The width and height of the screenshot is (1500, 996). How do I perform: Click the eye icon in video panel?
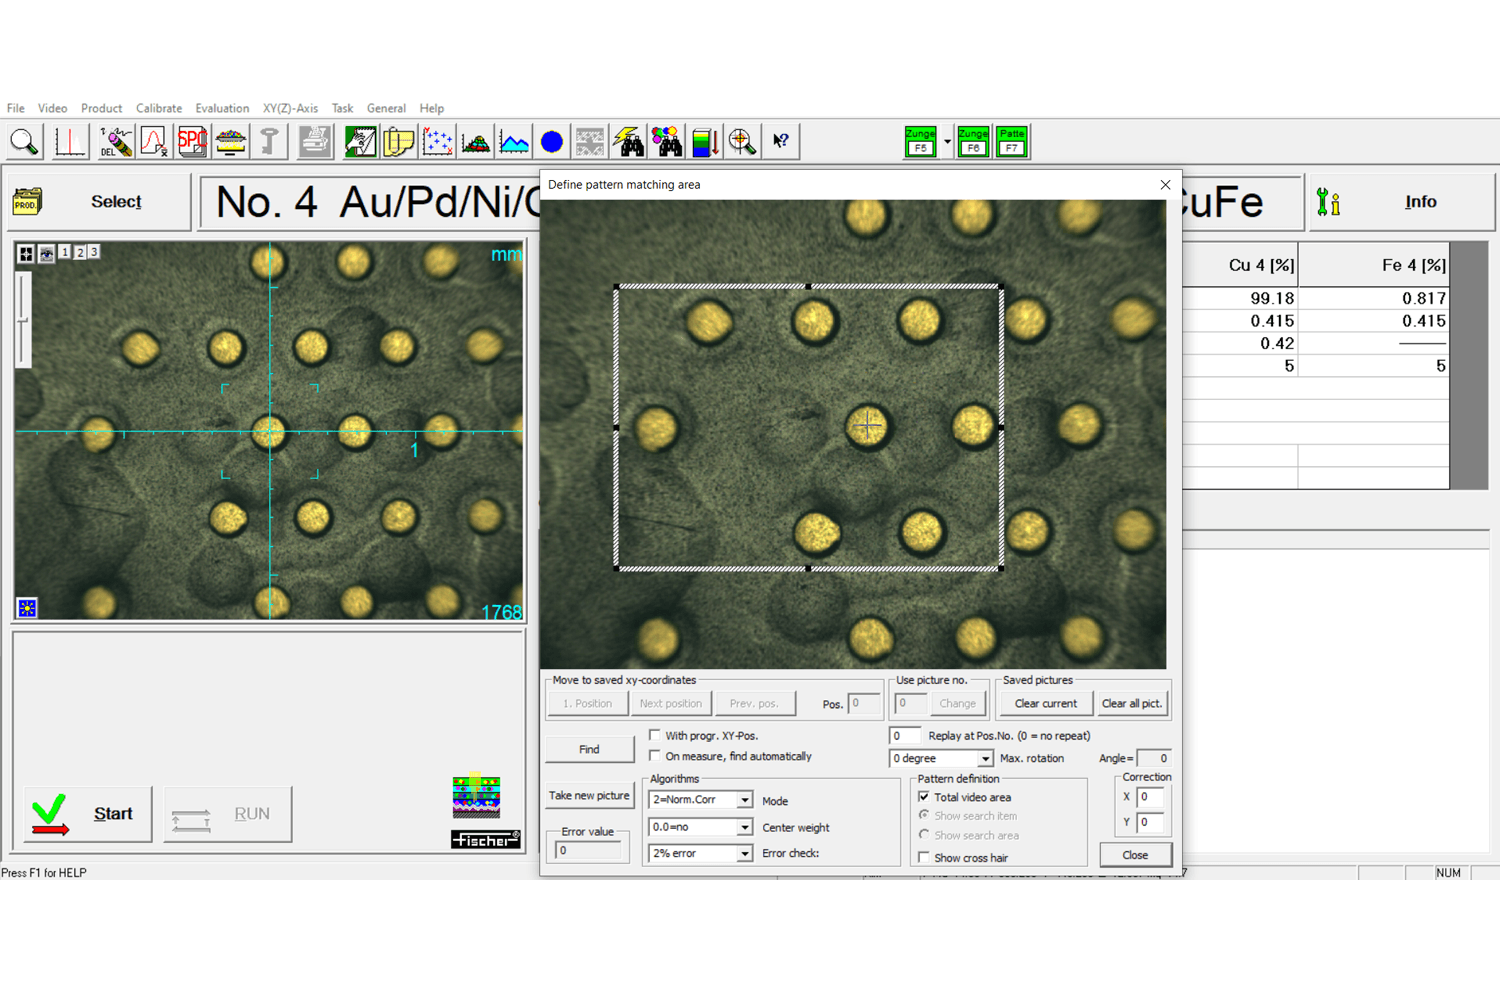46,254
